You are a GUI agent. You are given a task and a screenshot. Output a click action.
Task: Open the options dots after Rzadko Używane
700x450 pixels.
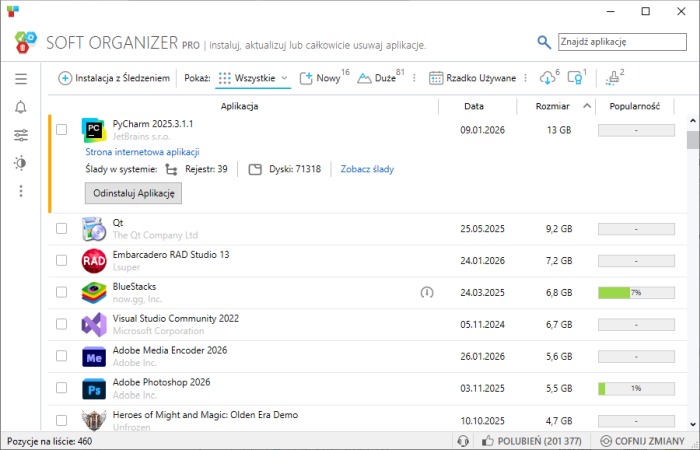525,78
